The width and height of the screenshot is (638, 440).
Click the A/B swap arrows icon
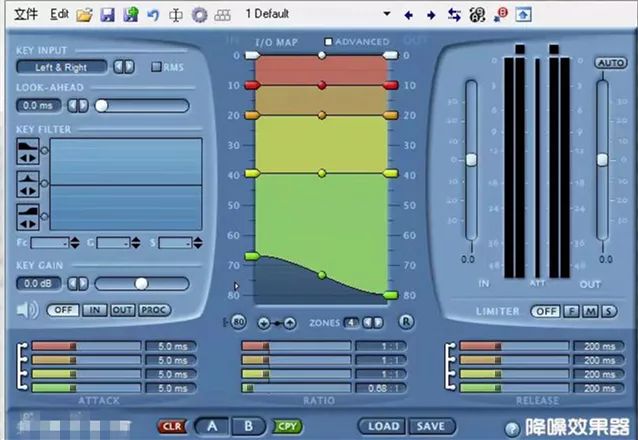click(x=454, y=15)
